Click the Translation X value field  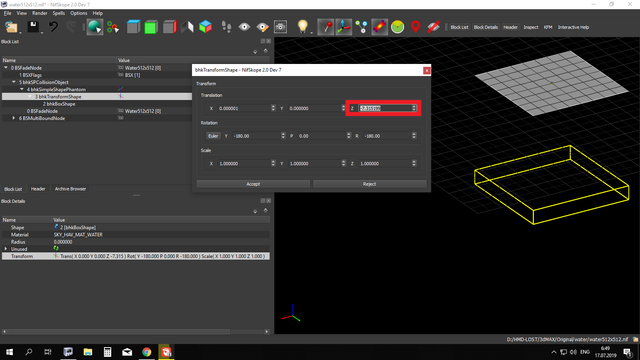click(x=244, y=108)
